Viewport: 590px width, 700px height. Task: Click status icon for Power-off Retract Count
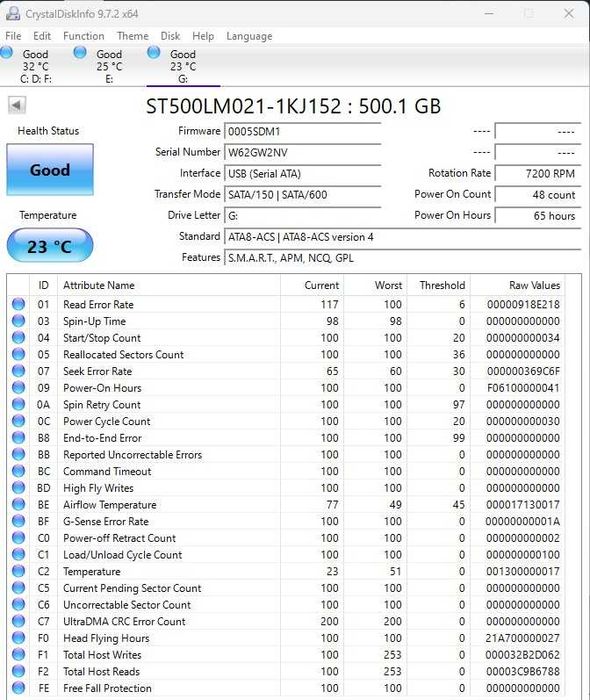click(x=18, y=538)
